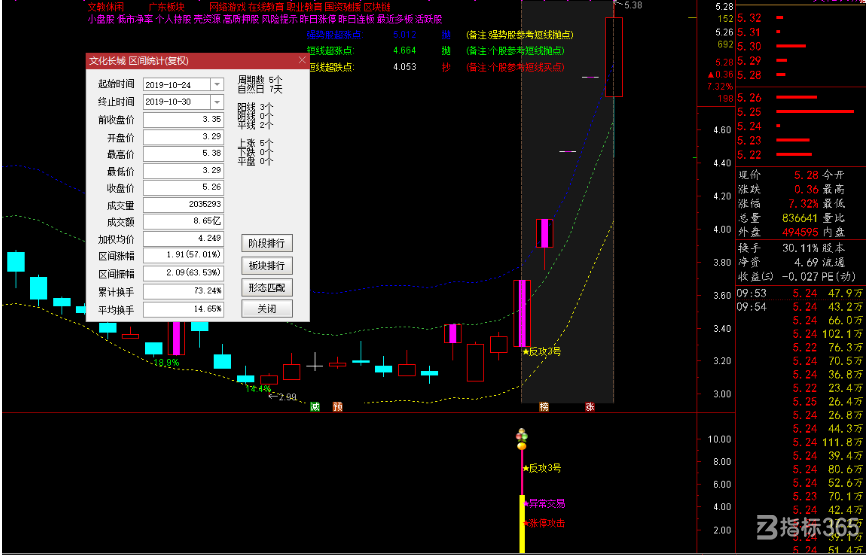868x555 pixels.
Task: Close the 区间统计 dialog with X icon
Action: (x=302, y=60)
